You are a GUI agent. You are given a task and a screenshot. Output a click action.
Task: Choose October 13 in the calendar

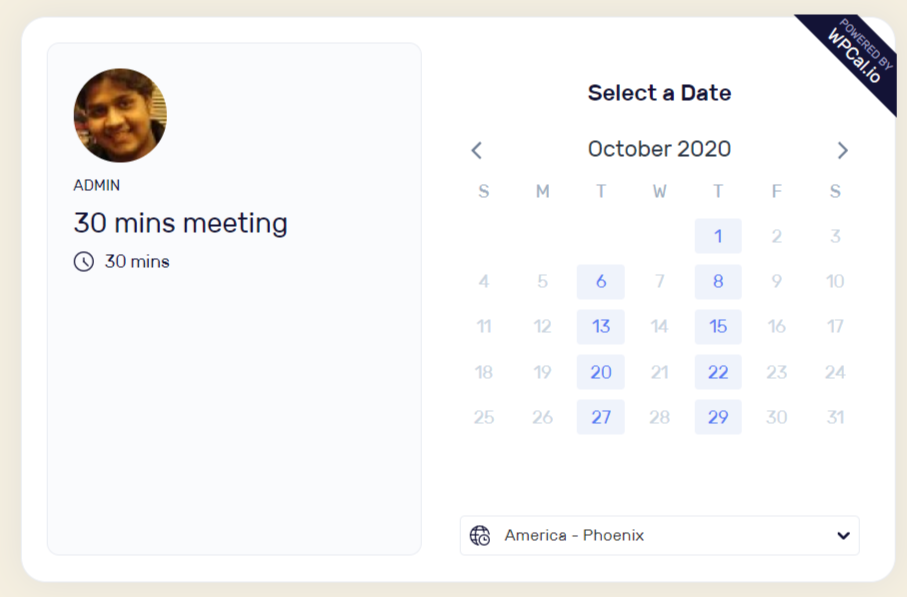[600, 327]
